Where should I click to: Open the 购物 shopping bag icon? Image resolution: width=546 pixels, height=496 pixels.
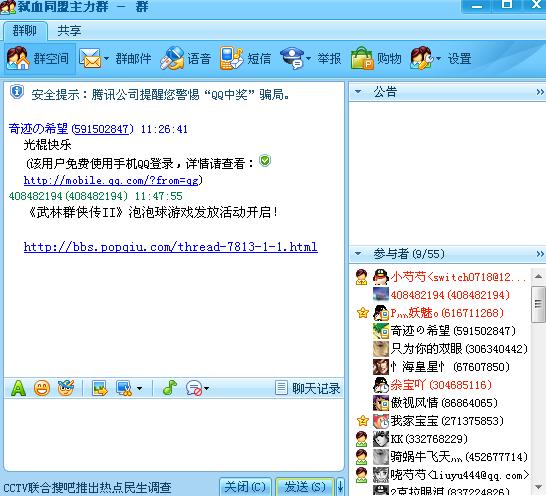[362, 58]
